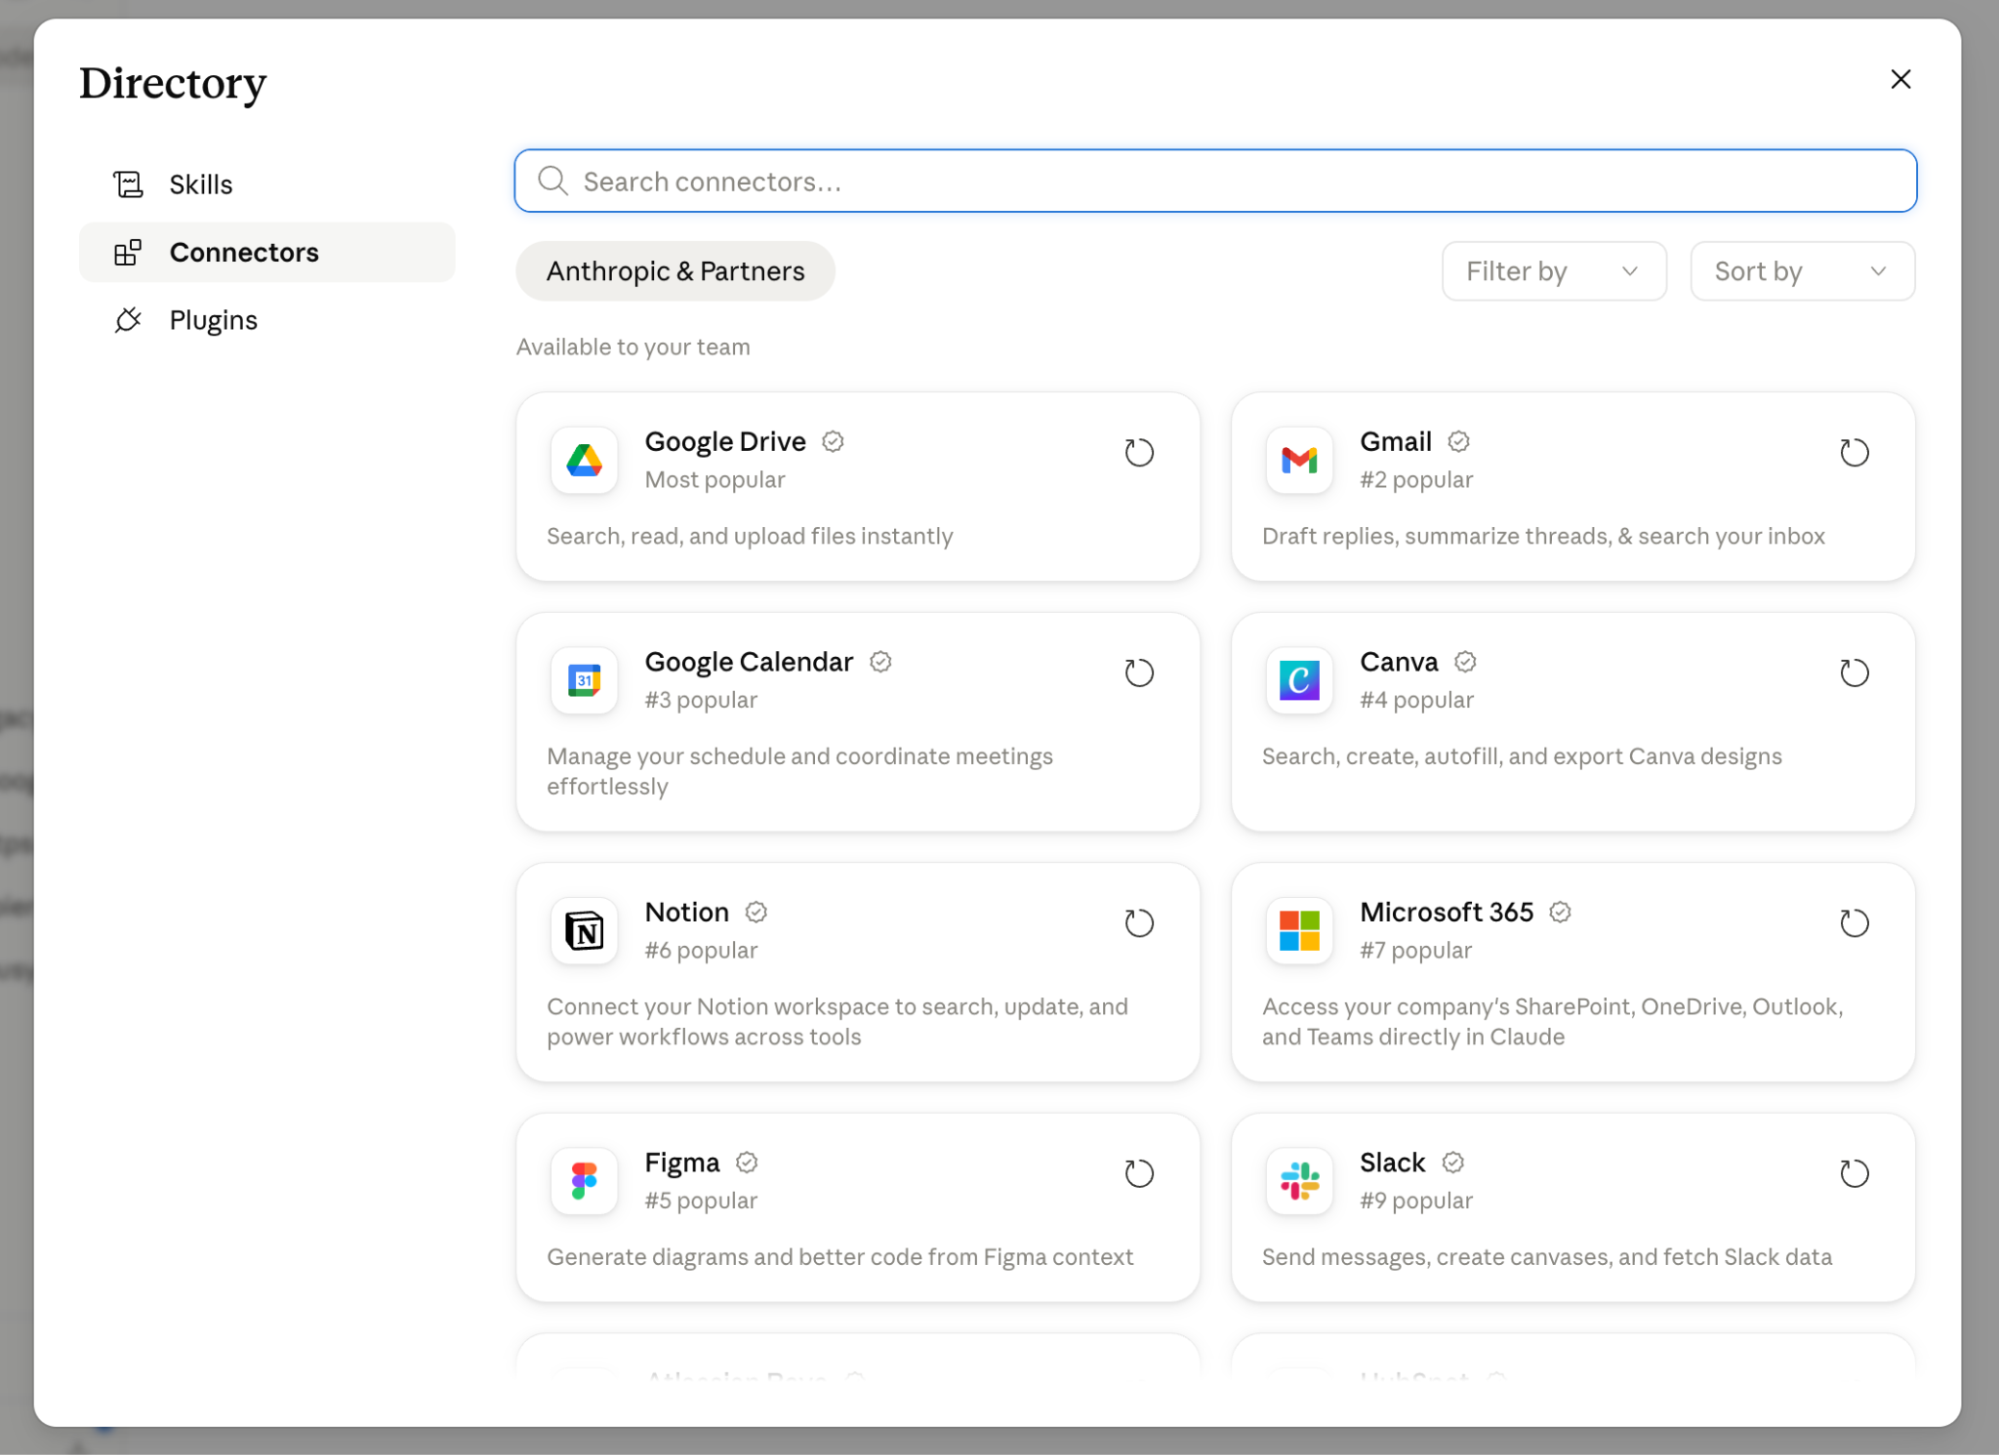Focus the Search connectors field
Screen dimensions: 1999x1456
1215,181
